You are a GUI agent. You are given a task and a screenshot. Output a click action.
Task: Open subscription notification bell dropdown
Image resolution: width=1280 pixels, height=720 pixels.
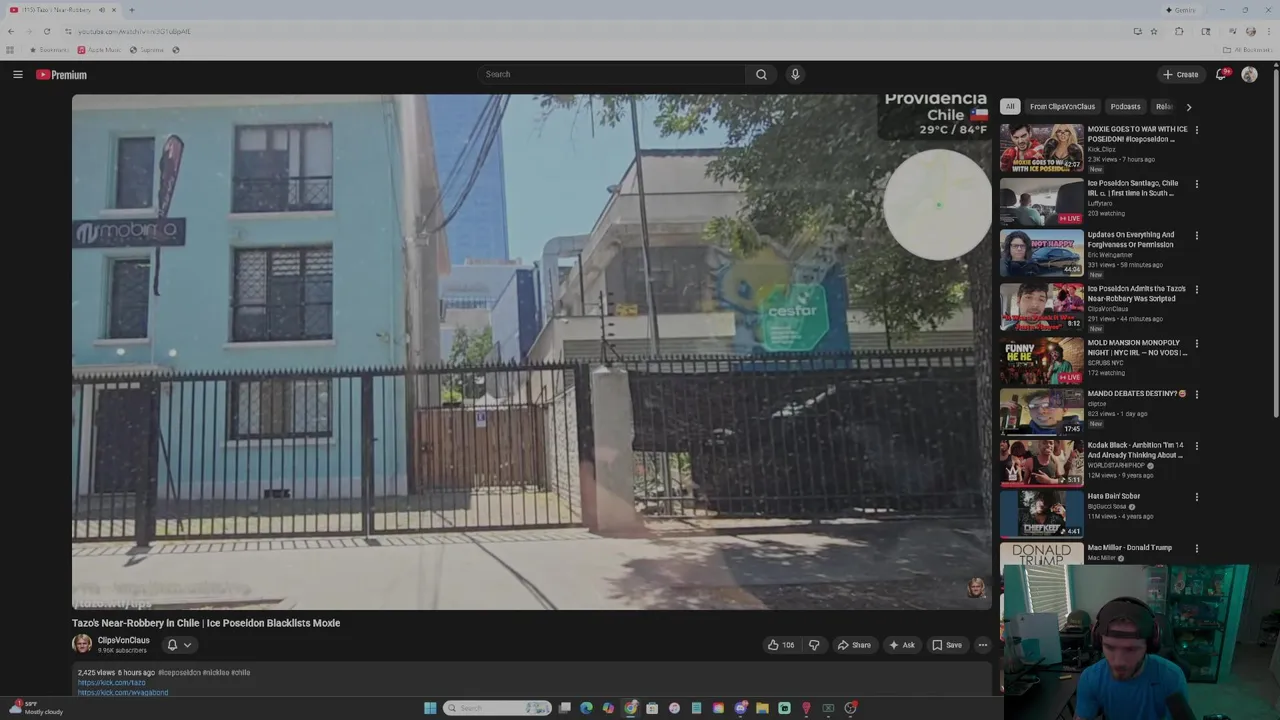178,645
